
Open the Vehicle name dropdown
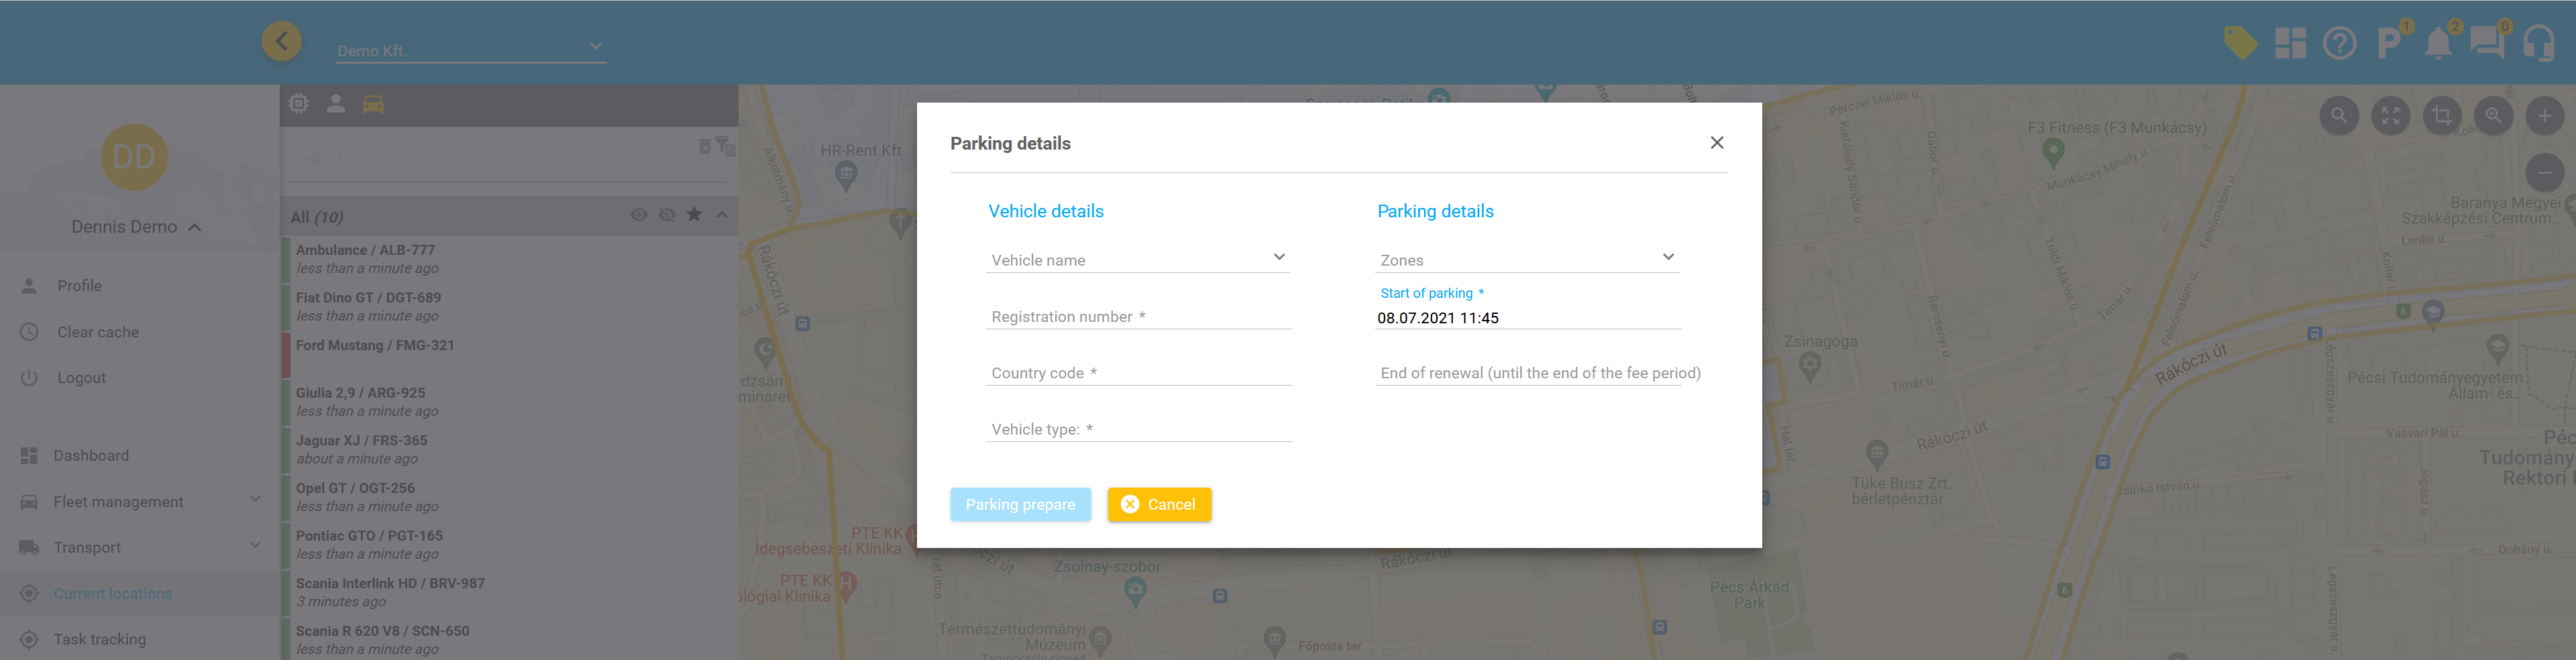point(1138,259)
